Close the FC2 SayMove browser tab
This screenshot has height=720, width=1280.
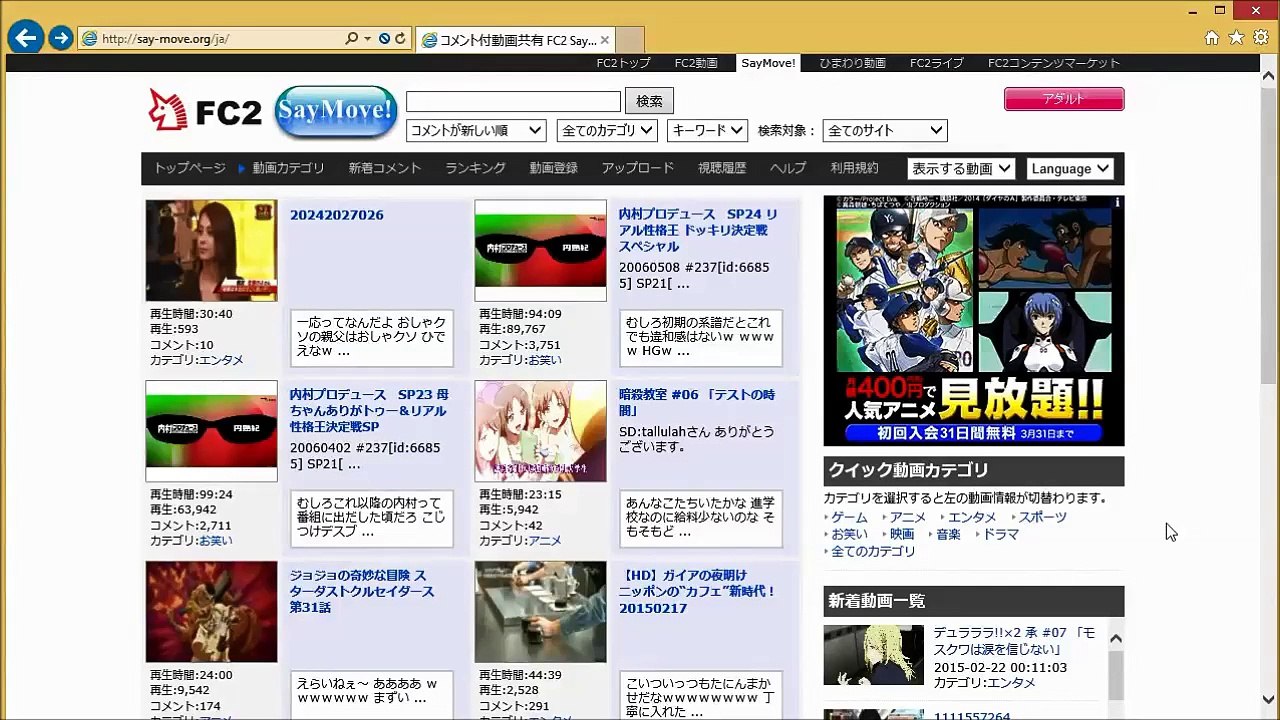[605, 40]
